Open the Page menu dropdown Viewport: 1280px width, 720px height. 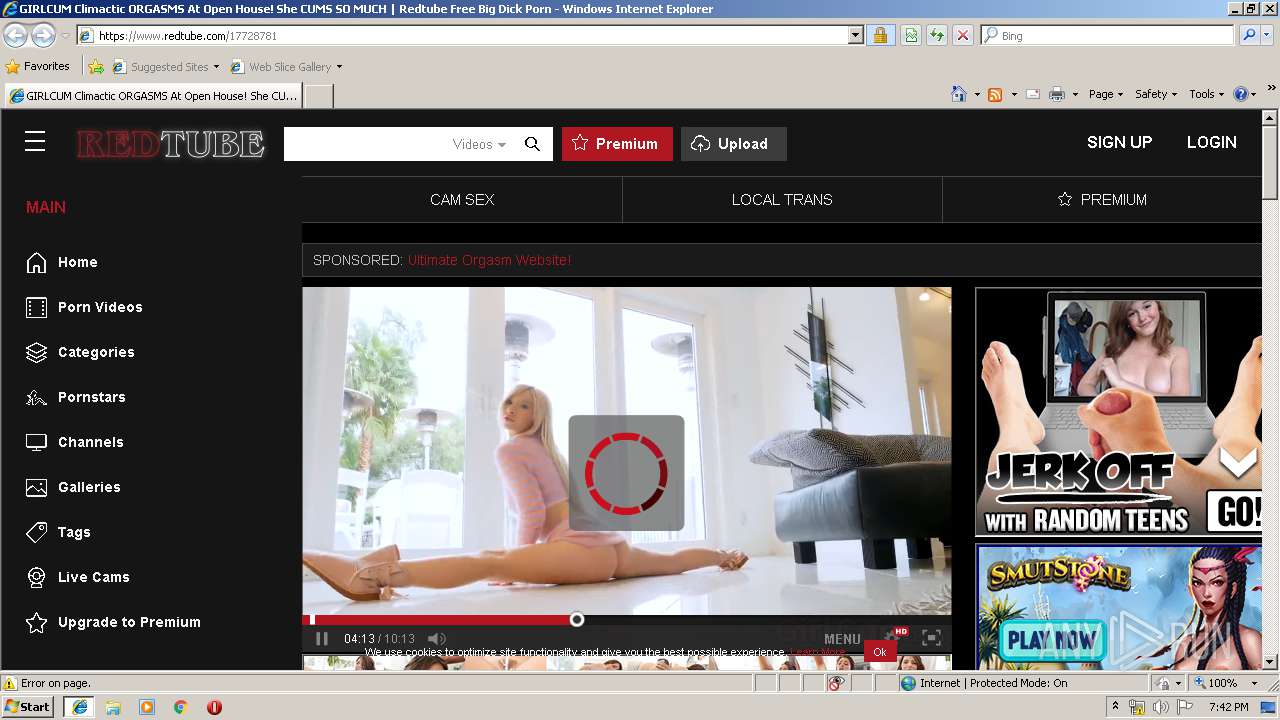(x=1106, y=94)
